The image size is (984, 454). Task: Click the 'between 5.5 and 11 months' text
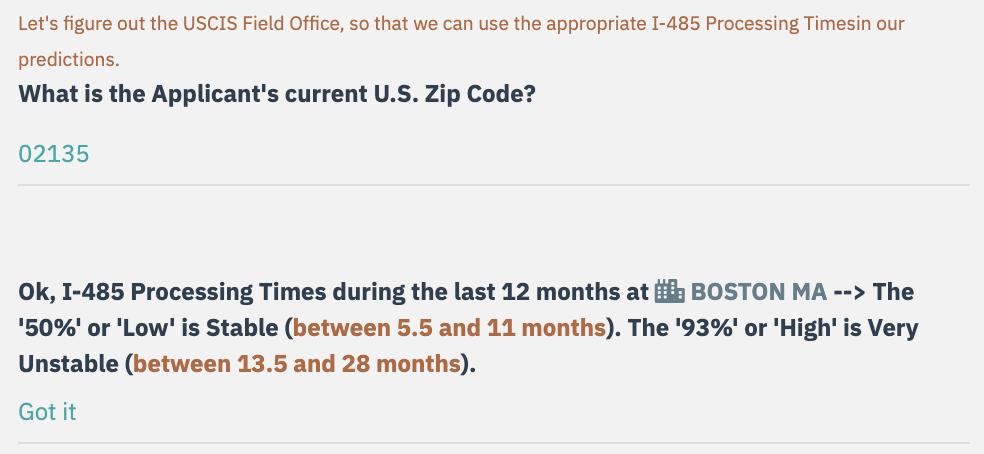449,328
